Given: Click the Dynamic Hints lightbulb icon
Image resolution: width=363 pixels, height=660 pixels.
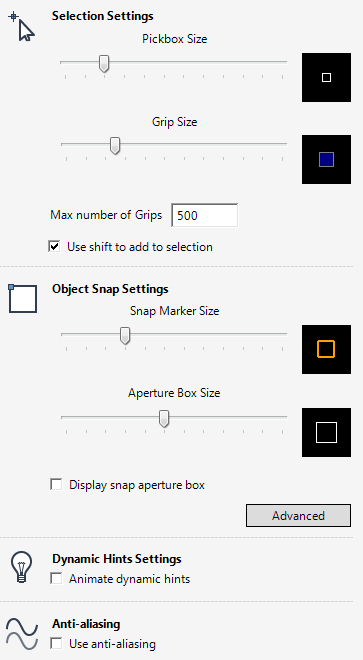Looking at the screenshot, I should [22, 567].
